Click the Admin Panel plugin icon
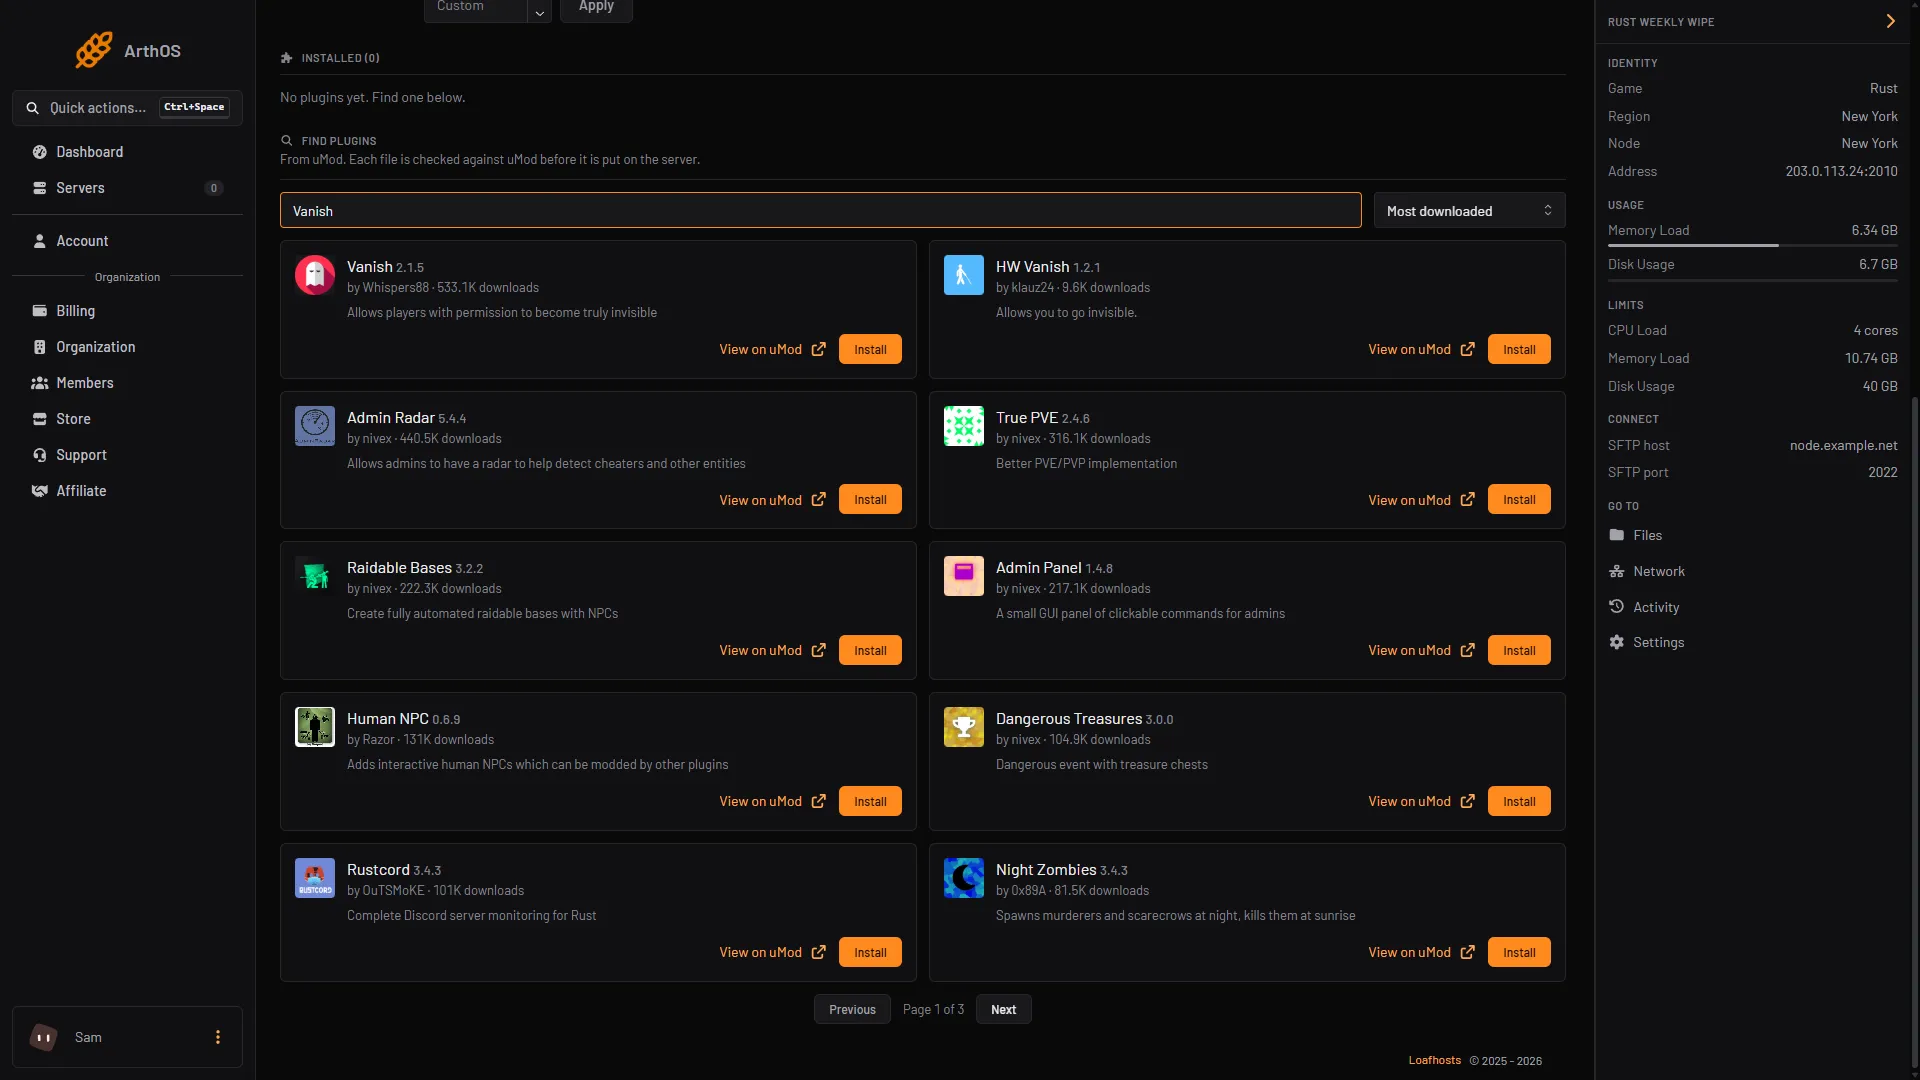The width and height of the screenshot is (1920, 1080). 964,576
